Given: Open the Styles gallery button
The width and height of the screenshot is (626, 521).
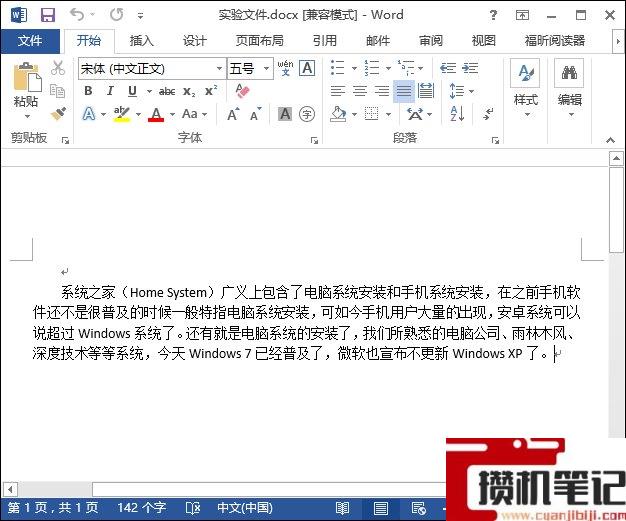Looking at the screenshot, I should (x=525, y=88).
